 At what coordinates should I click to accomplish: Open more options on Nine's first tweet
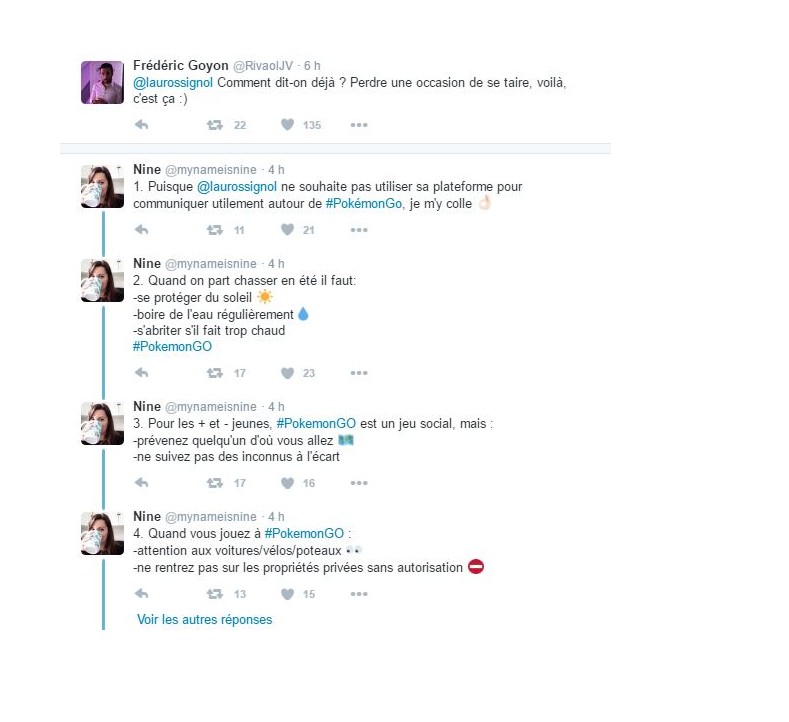point(359,230)
